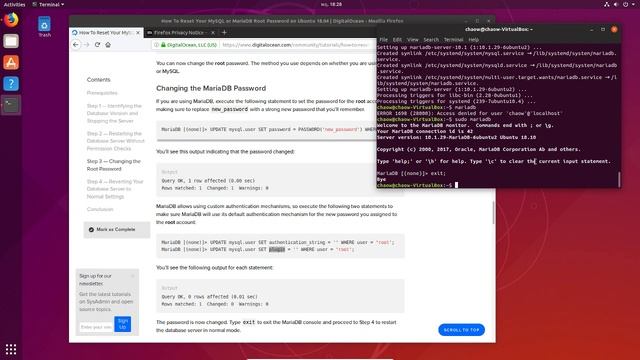Image resolution: width=640 pixels, height=360 pixels.
Task: Open the terminal Edit menu
Action: (x=397, y=40)
